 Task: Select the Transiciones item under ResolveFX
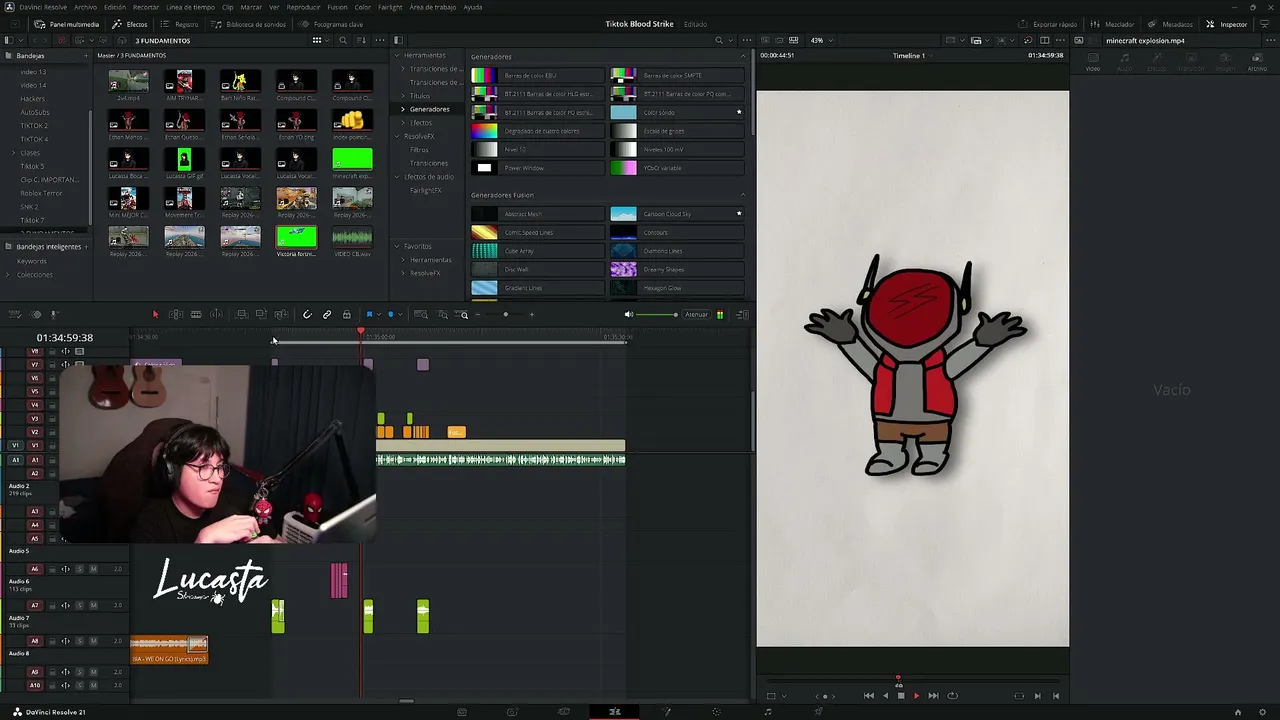click(x=429, y=163)
